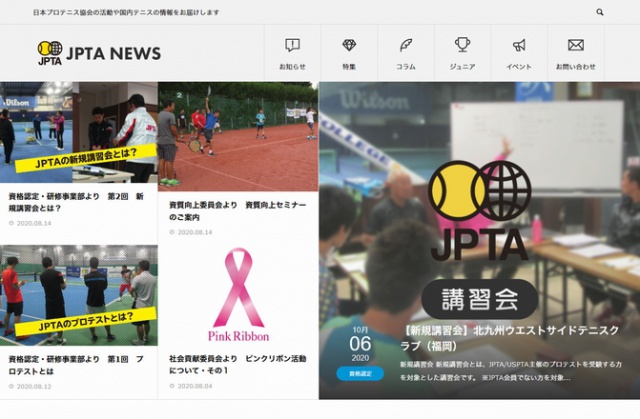Open clay court tennis lesson thumbnail
This screenshot has width=640, height=419.
tap(238, 137)
